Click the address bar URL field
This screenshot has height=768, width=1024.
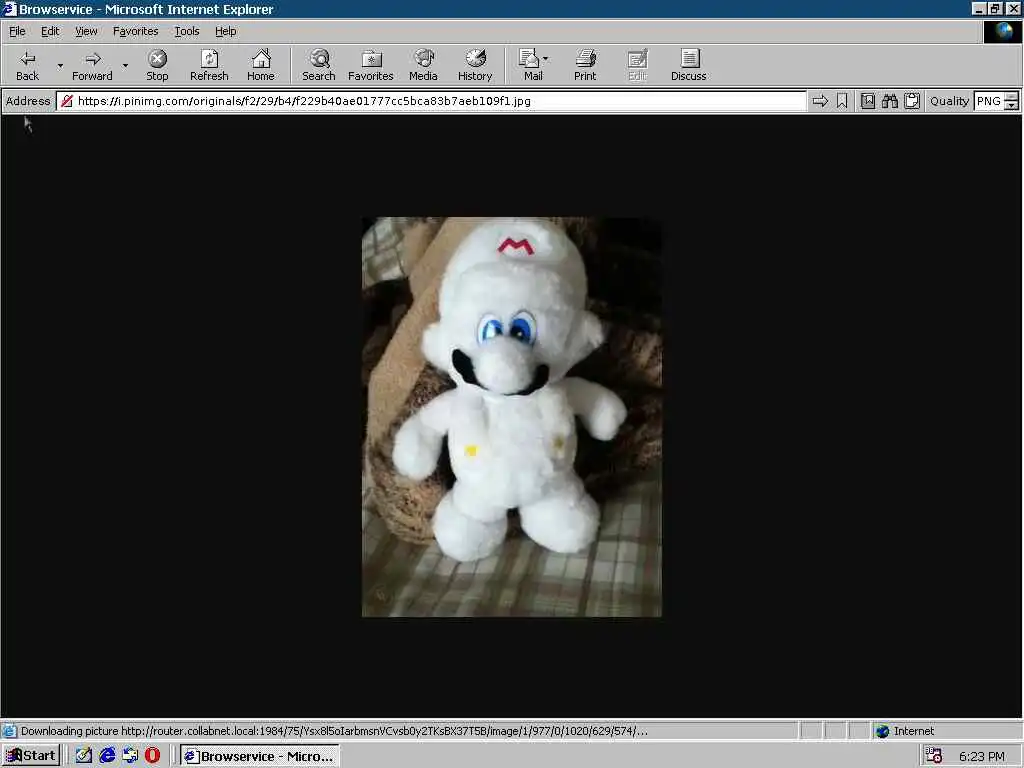[x=431, y=101]
